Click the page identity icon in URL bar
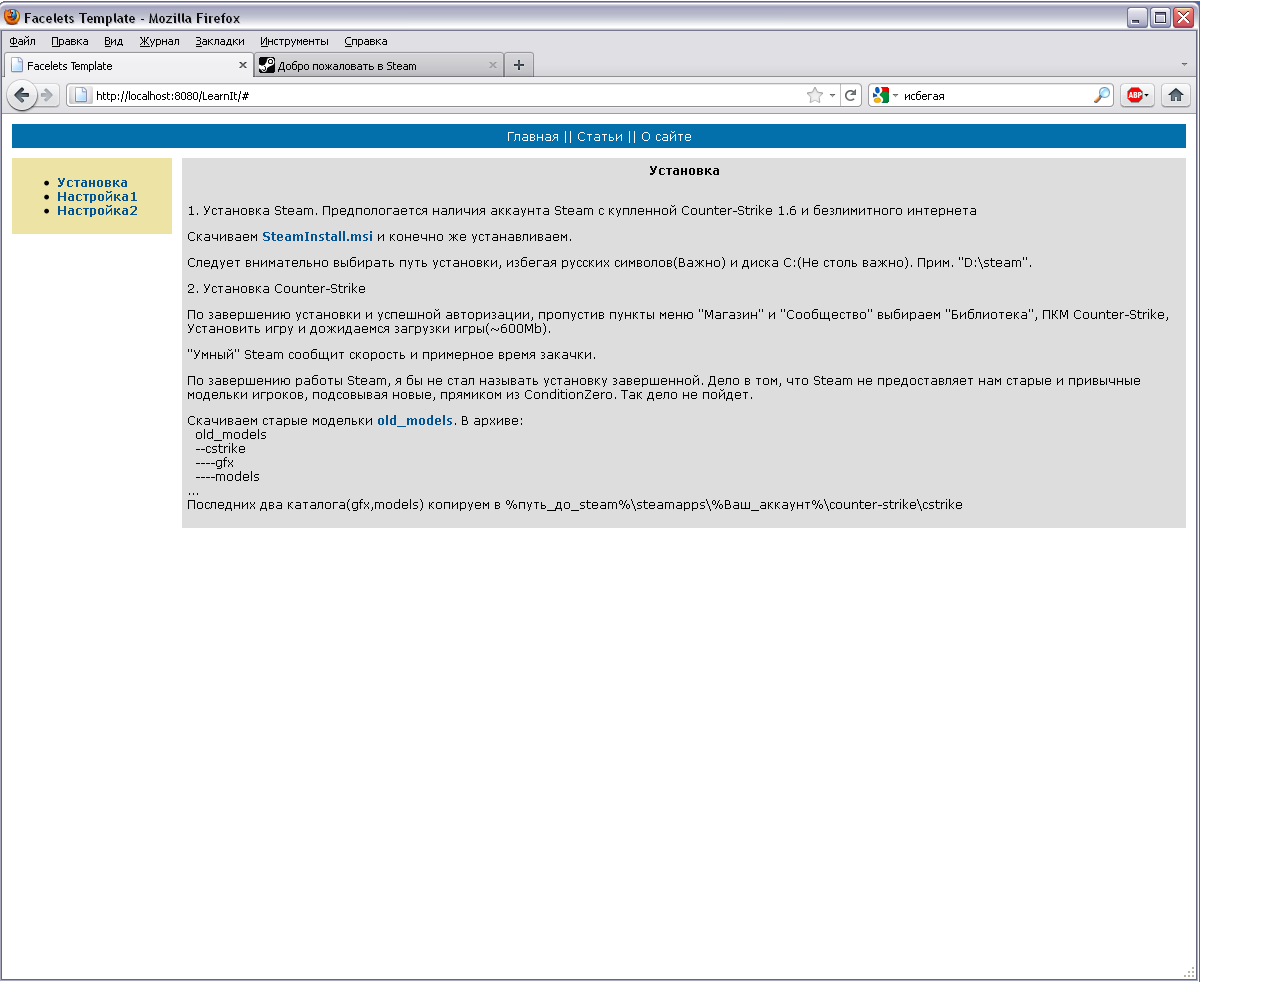1264x982 pixels. (81, 95)
